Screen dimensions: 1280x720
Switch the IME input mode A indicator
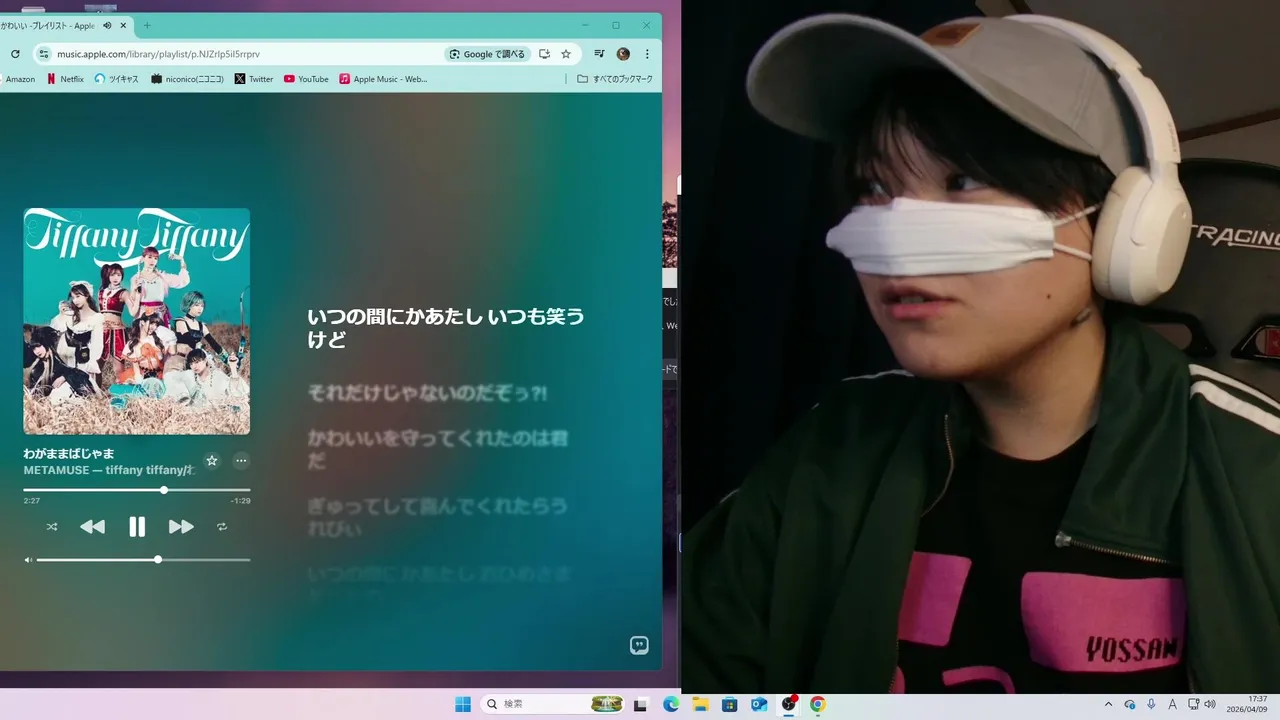coord(1172,704)
